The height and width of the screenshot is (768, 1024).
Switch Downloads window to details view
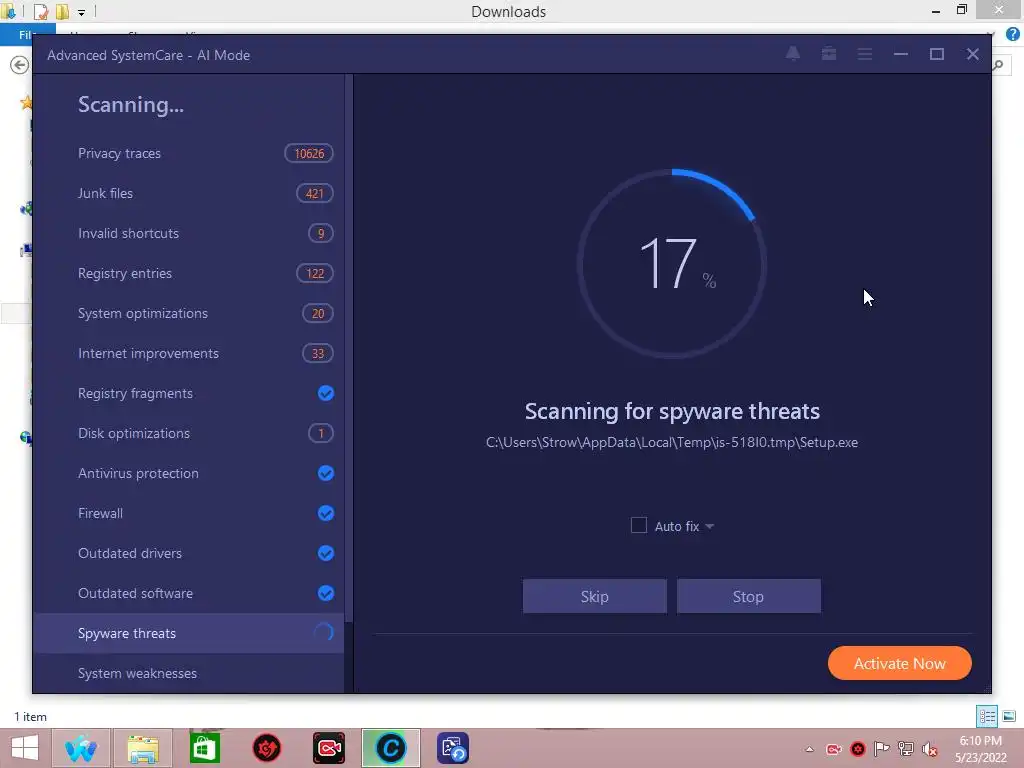point(987,716)
